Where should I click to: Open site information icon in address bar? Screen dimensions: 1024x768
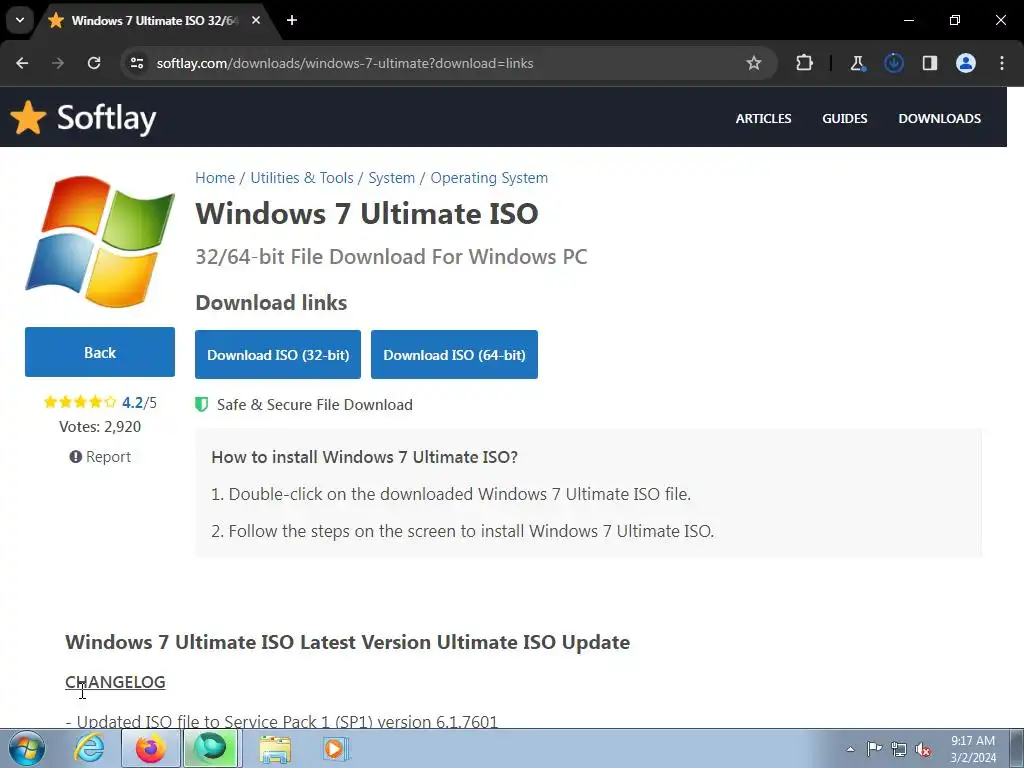click(137, 63)
